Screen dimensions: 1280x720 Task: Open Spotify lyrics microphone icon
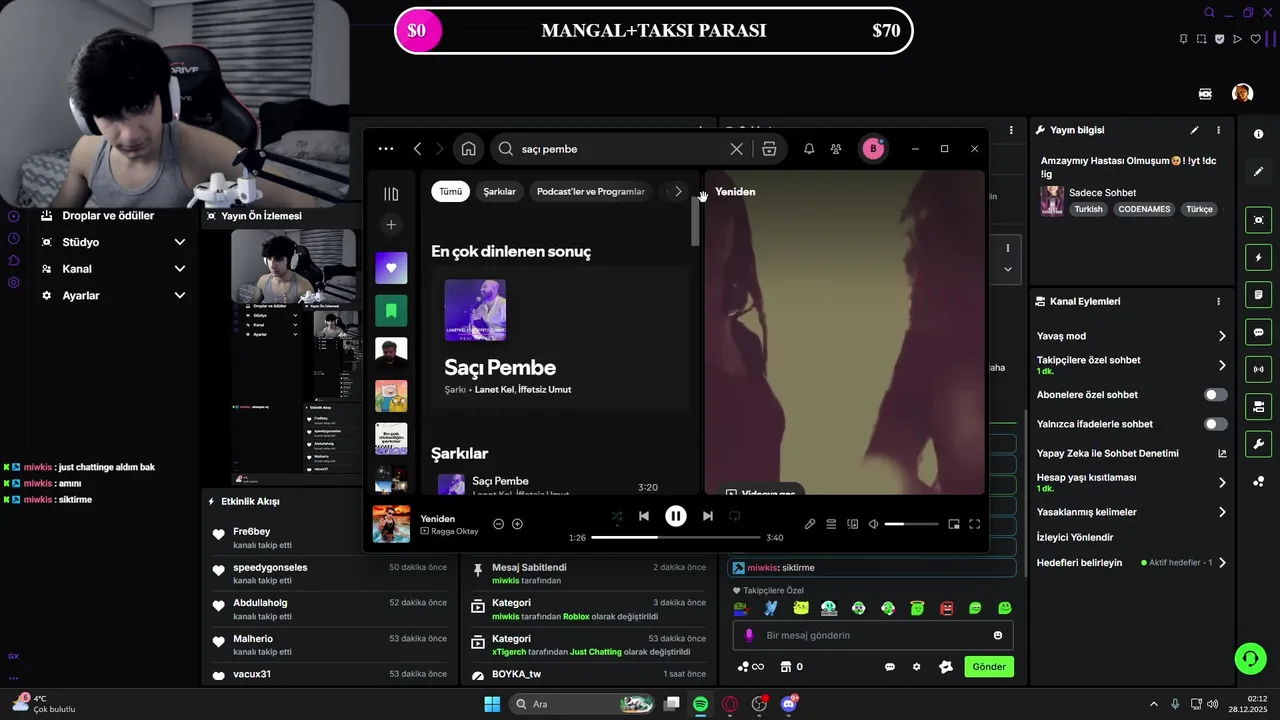[x=810, y=524]
